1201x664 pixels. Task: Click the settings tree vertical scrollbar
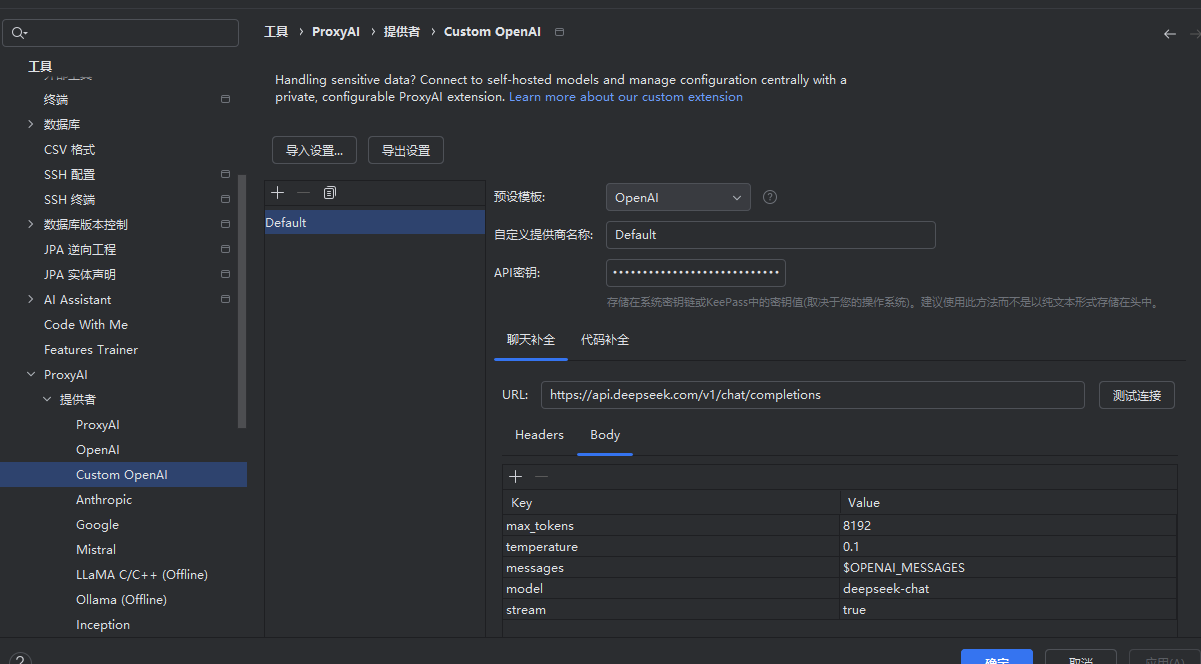coord(241,300)
